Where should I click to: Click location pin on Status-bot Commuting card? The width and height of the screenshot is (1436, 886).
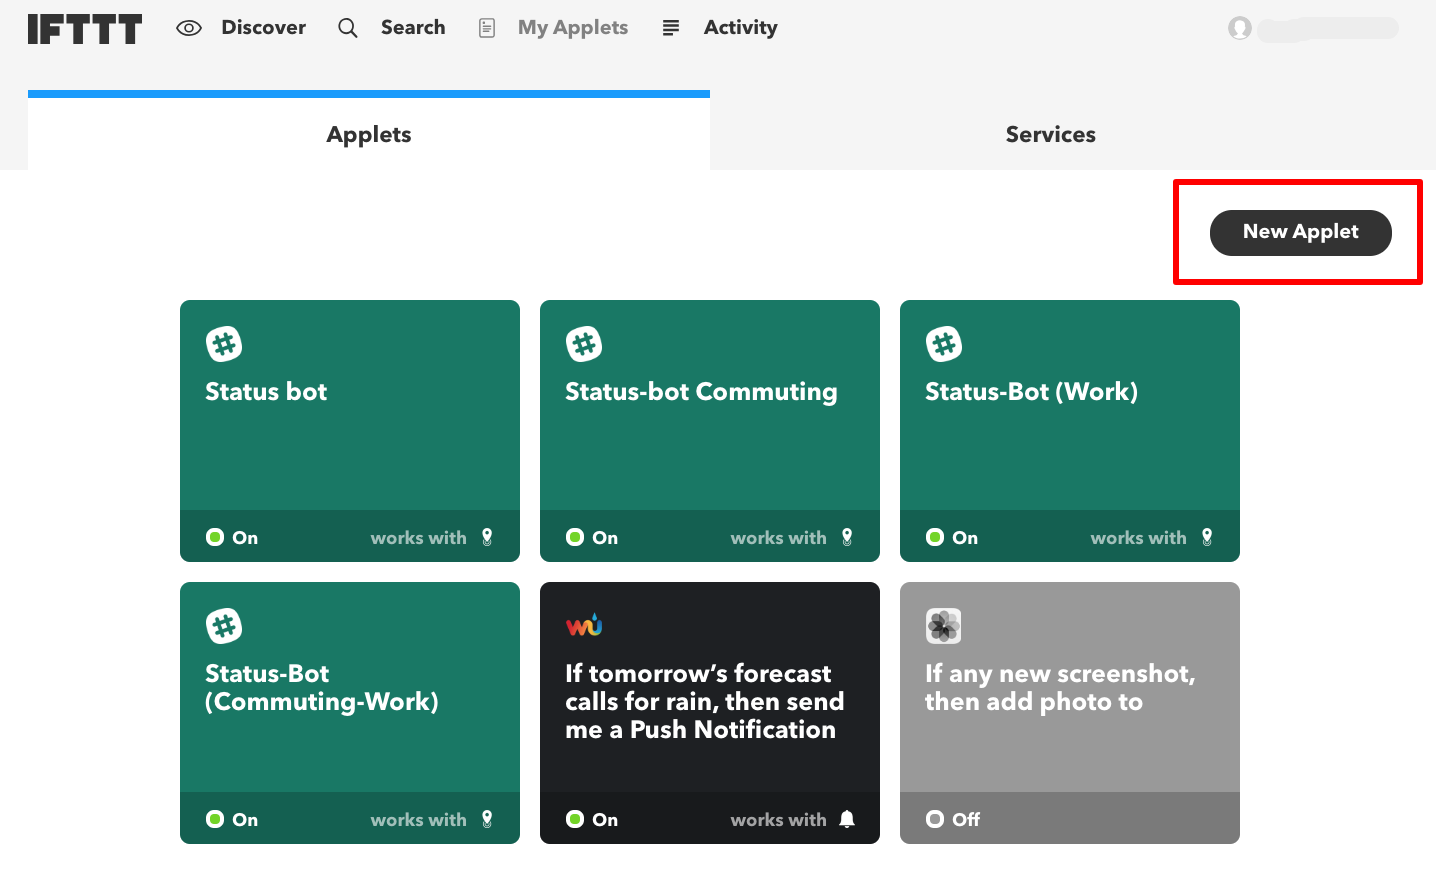point(847,537)
